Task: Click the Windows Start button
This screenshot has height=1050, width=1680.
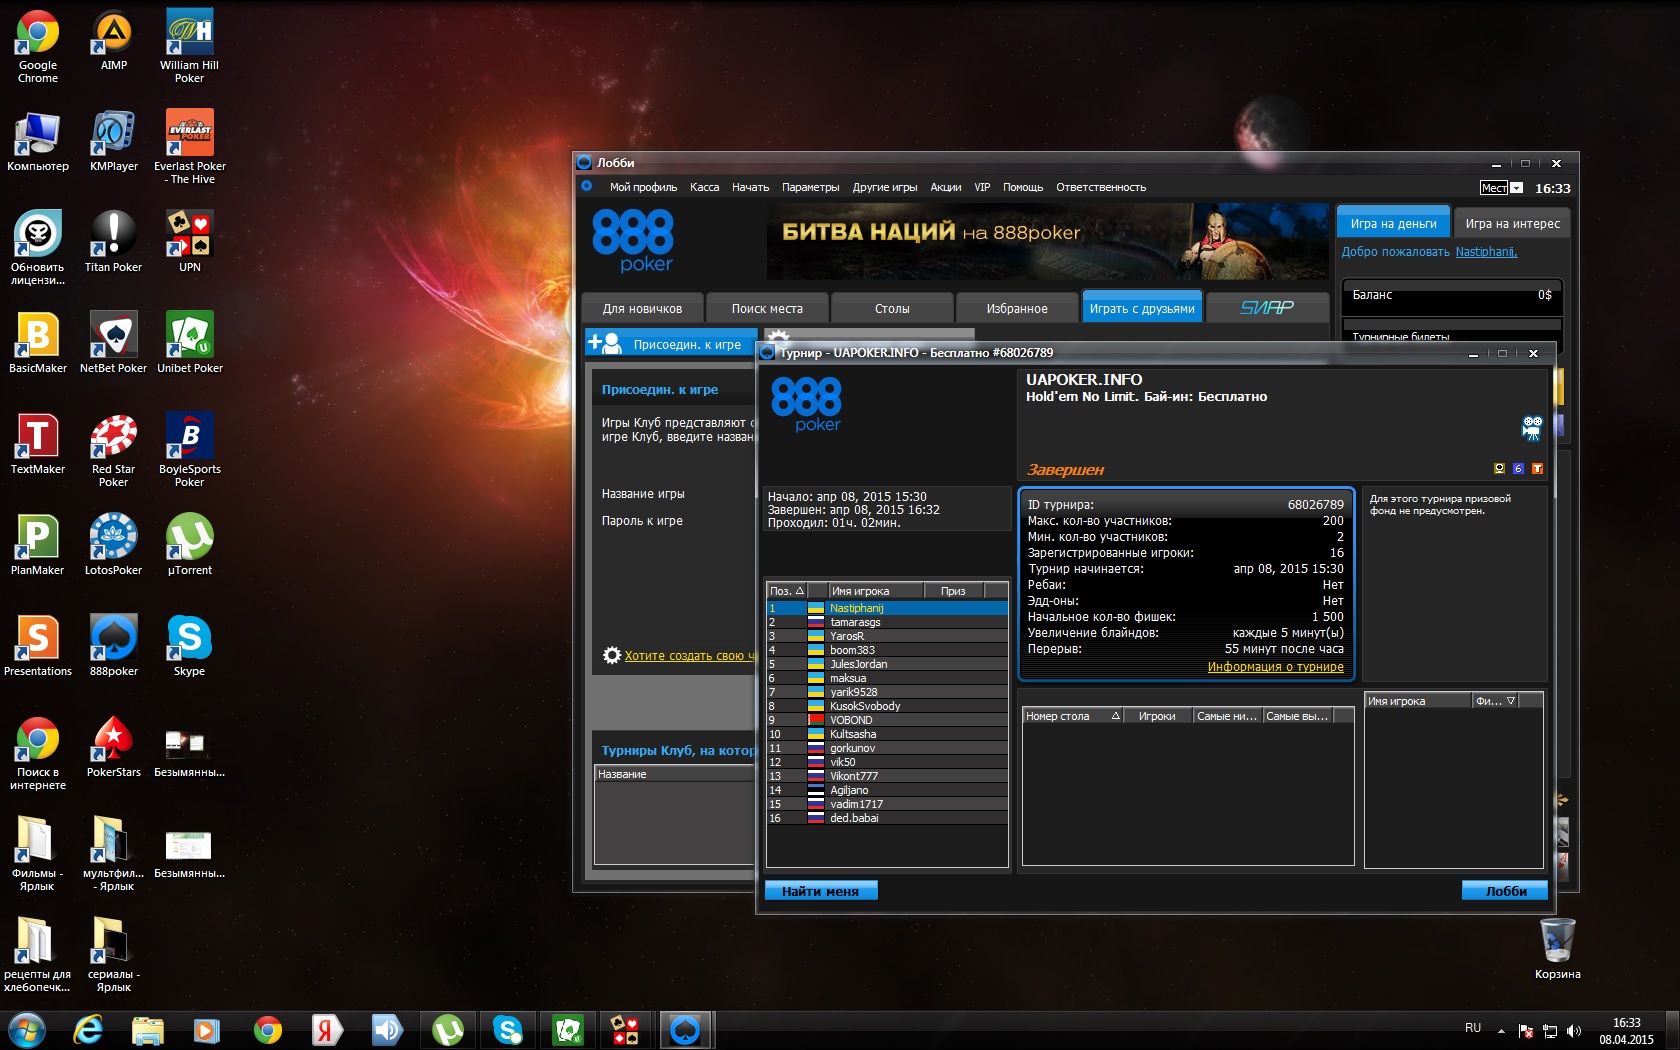Action: (26, 1029)
